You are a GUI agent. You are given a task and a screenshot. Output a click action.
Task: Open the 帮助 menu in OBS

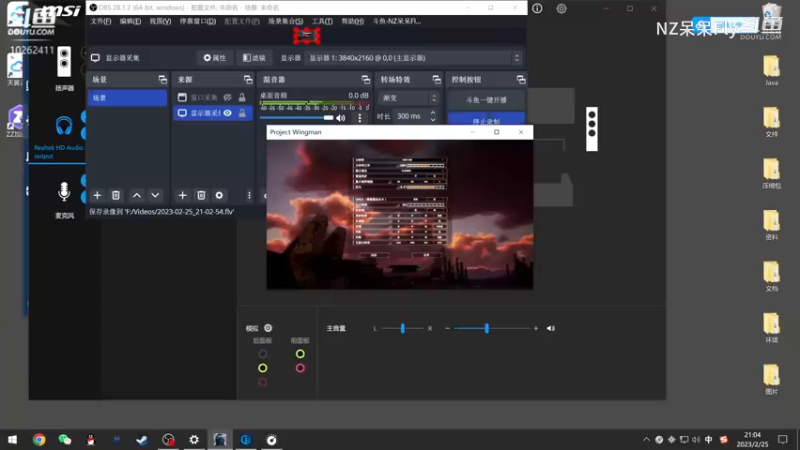(x=353, y=21)
